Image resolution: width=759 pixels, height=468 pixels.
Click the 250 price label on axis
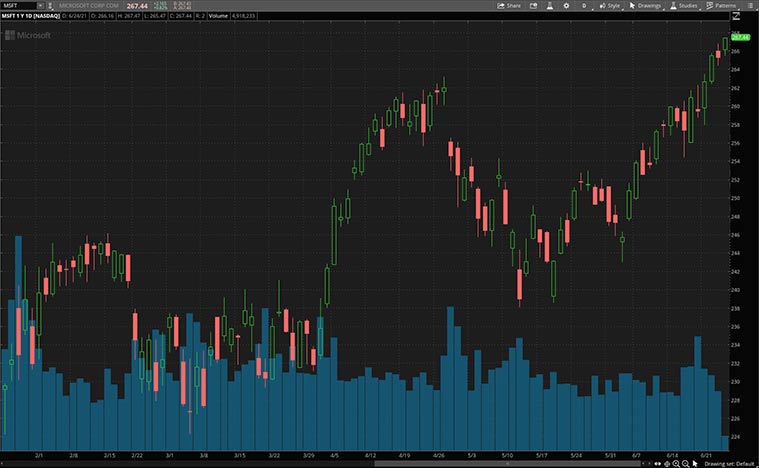pos(735,198)
